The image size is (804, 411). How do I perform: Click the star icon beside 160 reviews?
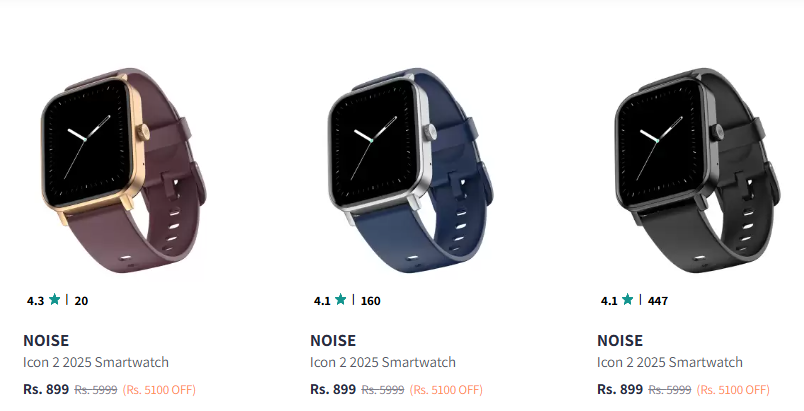pos(340,300)
